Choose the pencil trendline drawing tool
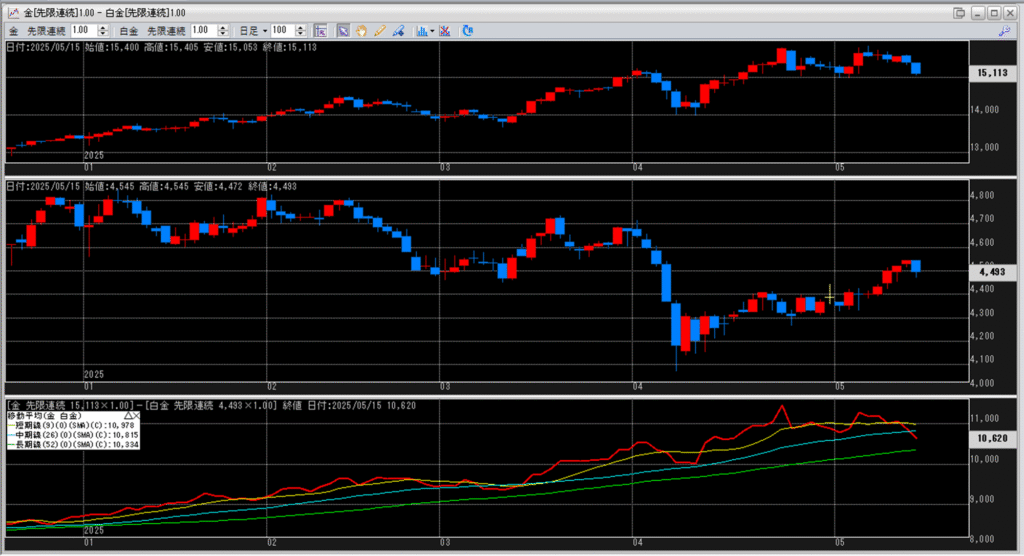This screenshot has height=556, width=1024. click(379, 31)
